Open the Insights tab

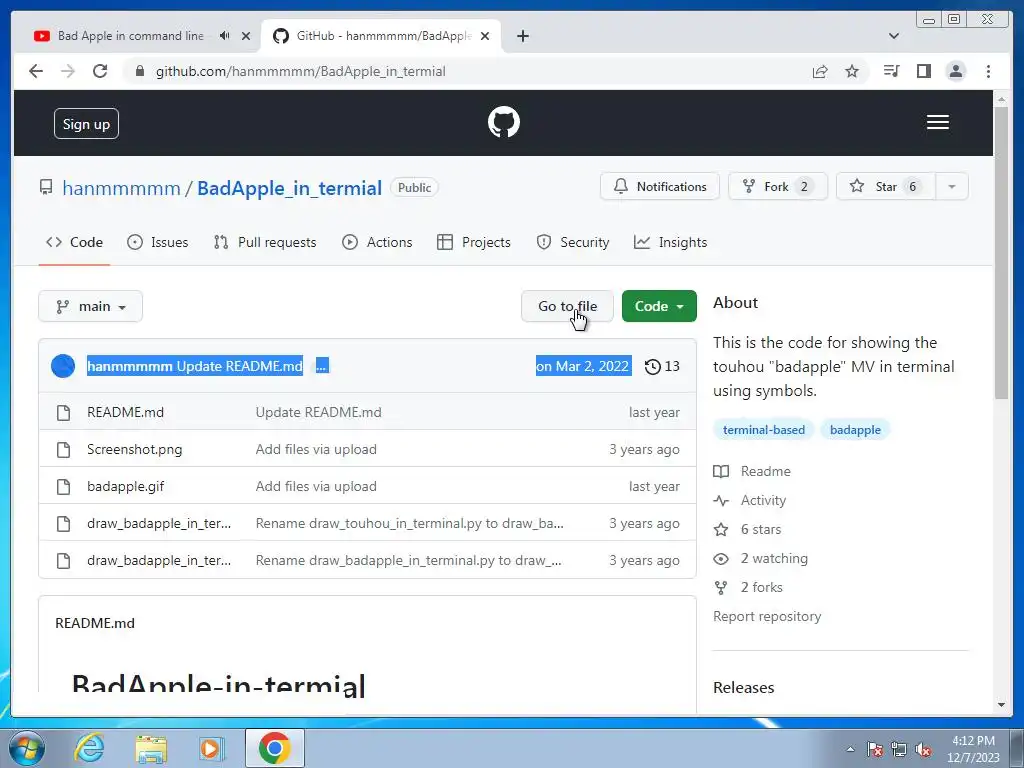pos(670,242)
